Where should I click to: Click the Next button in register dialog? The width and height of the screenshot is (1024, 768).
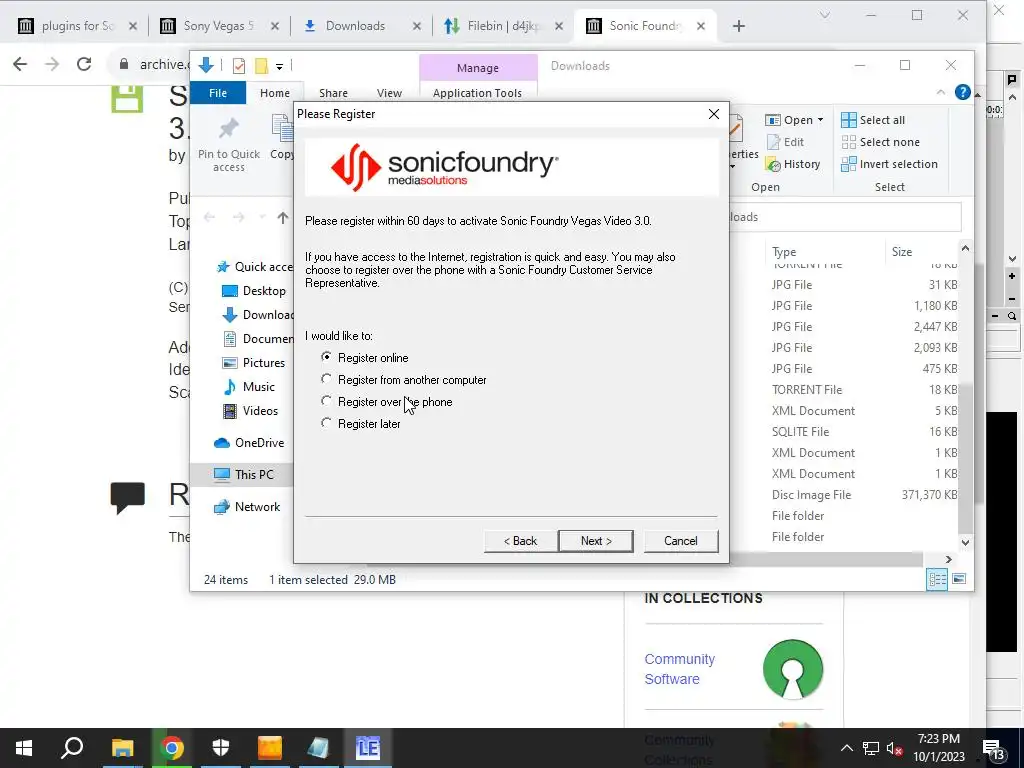(596, 541)
